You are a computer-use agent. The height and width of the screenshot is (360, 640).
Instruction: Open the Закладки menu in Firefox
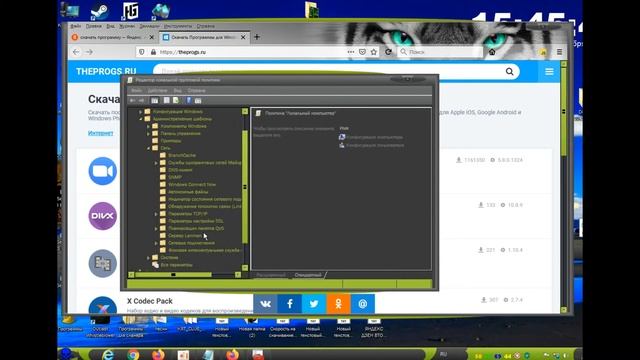149,26
